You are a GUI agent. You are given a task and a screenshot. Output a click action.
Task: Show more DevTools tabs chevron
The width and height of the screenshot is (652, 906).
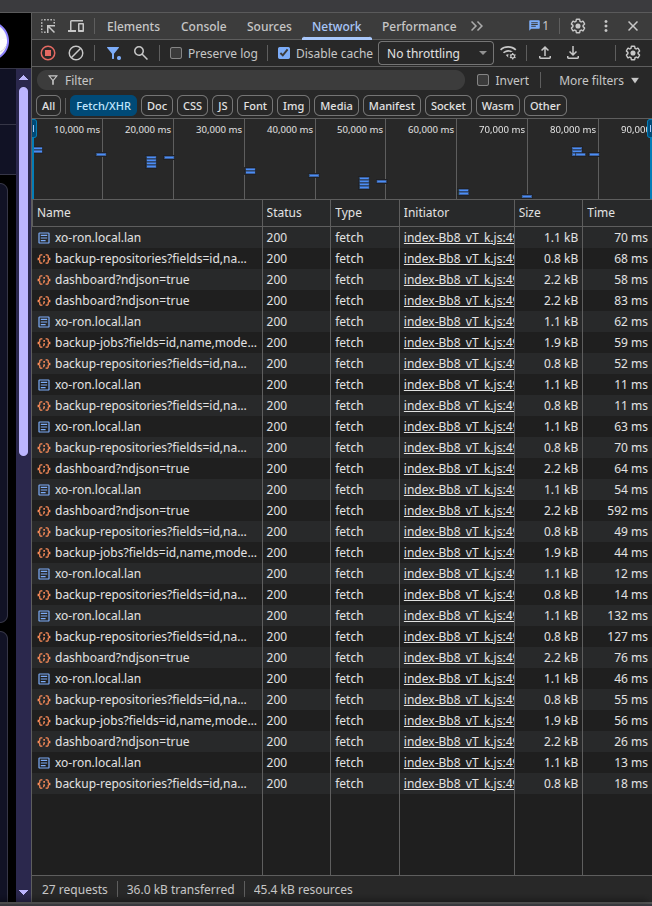point(476,27)
